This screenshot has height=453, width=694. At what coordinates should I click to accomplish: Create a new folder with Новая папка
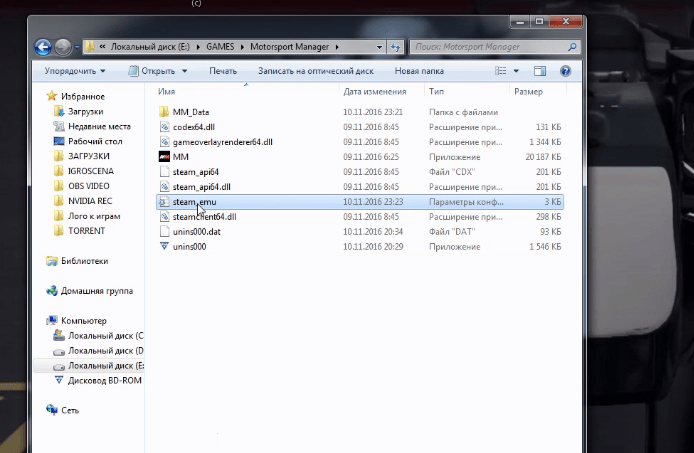pos(419,71)
